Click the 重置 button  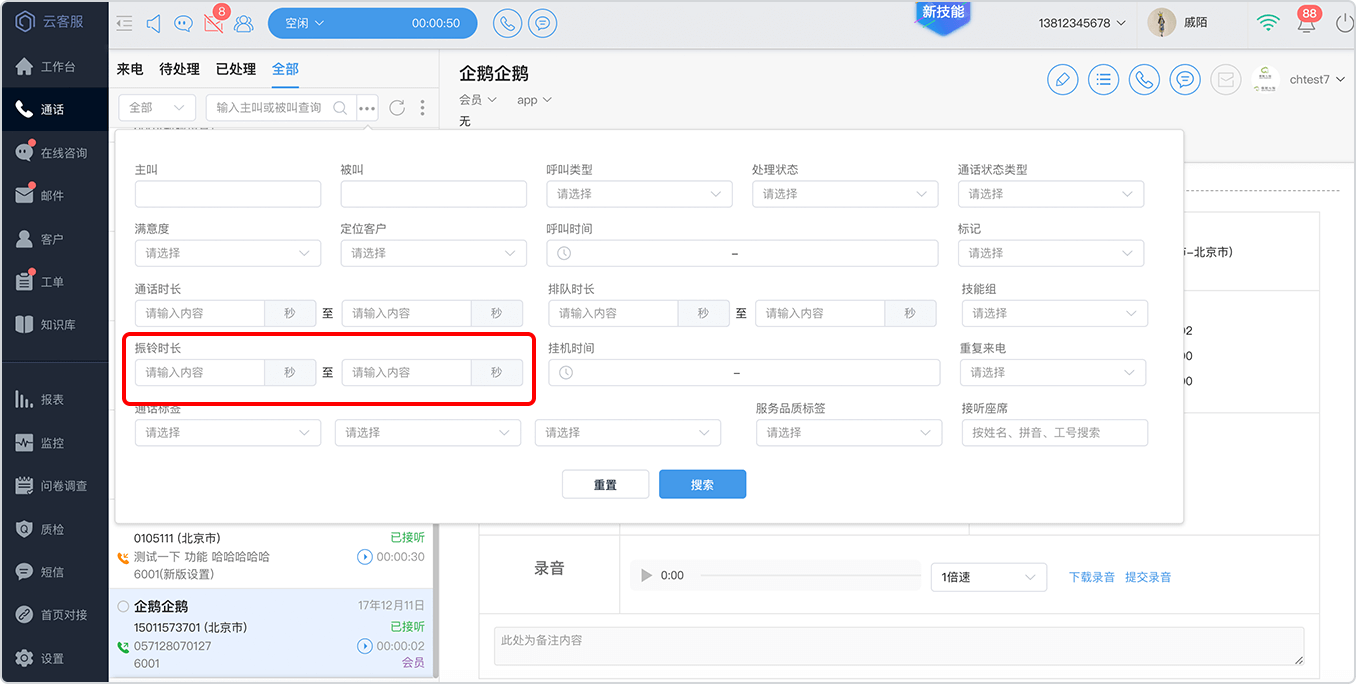tap(605, 484)
